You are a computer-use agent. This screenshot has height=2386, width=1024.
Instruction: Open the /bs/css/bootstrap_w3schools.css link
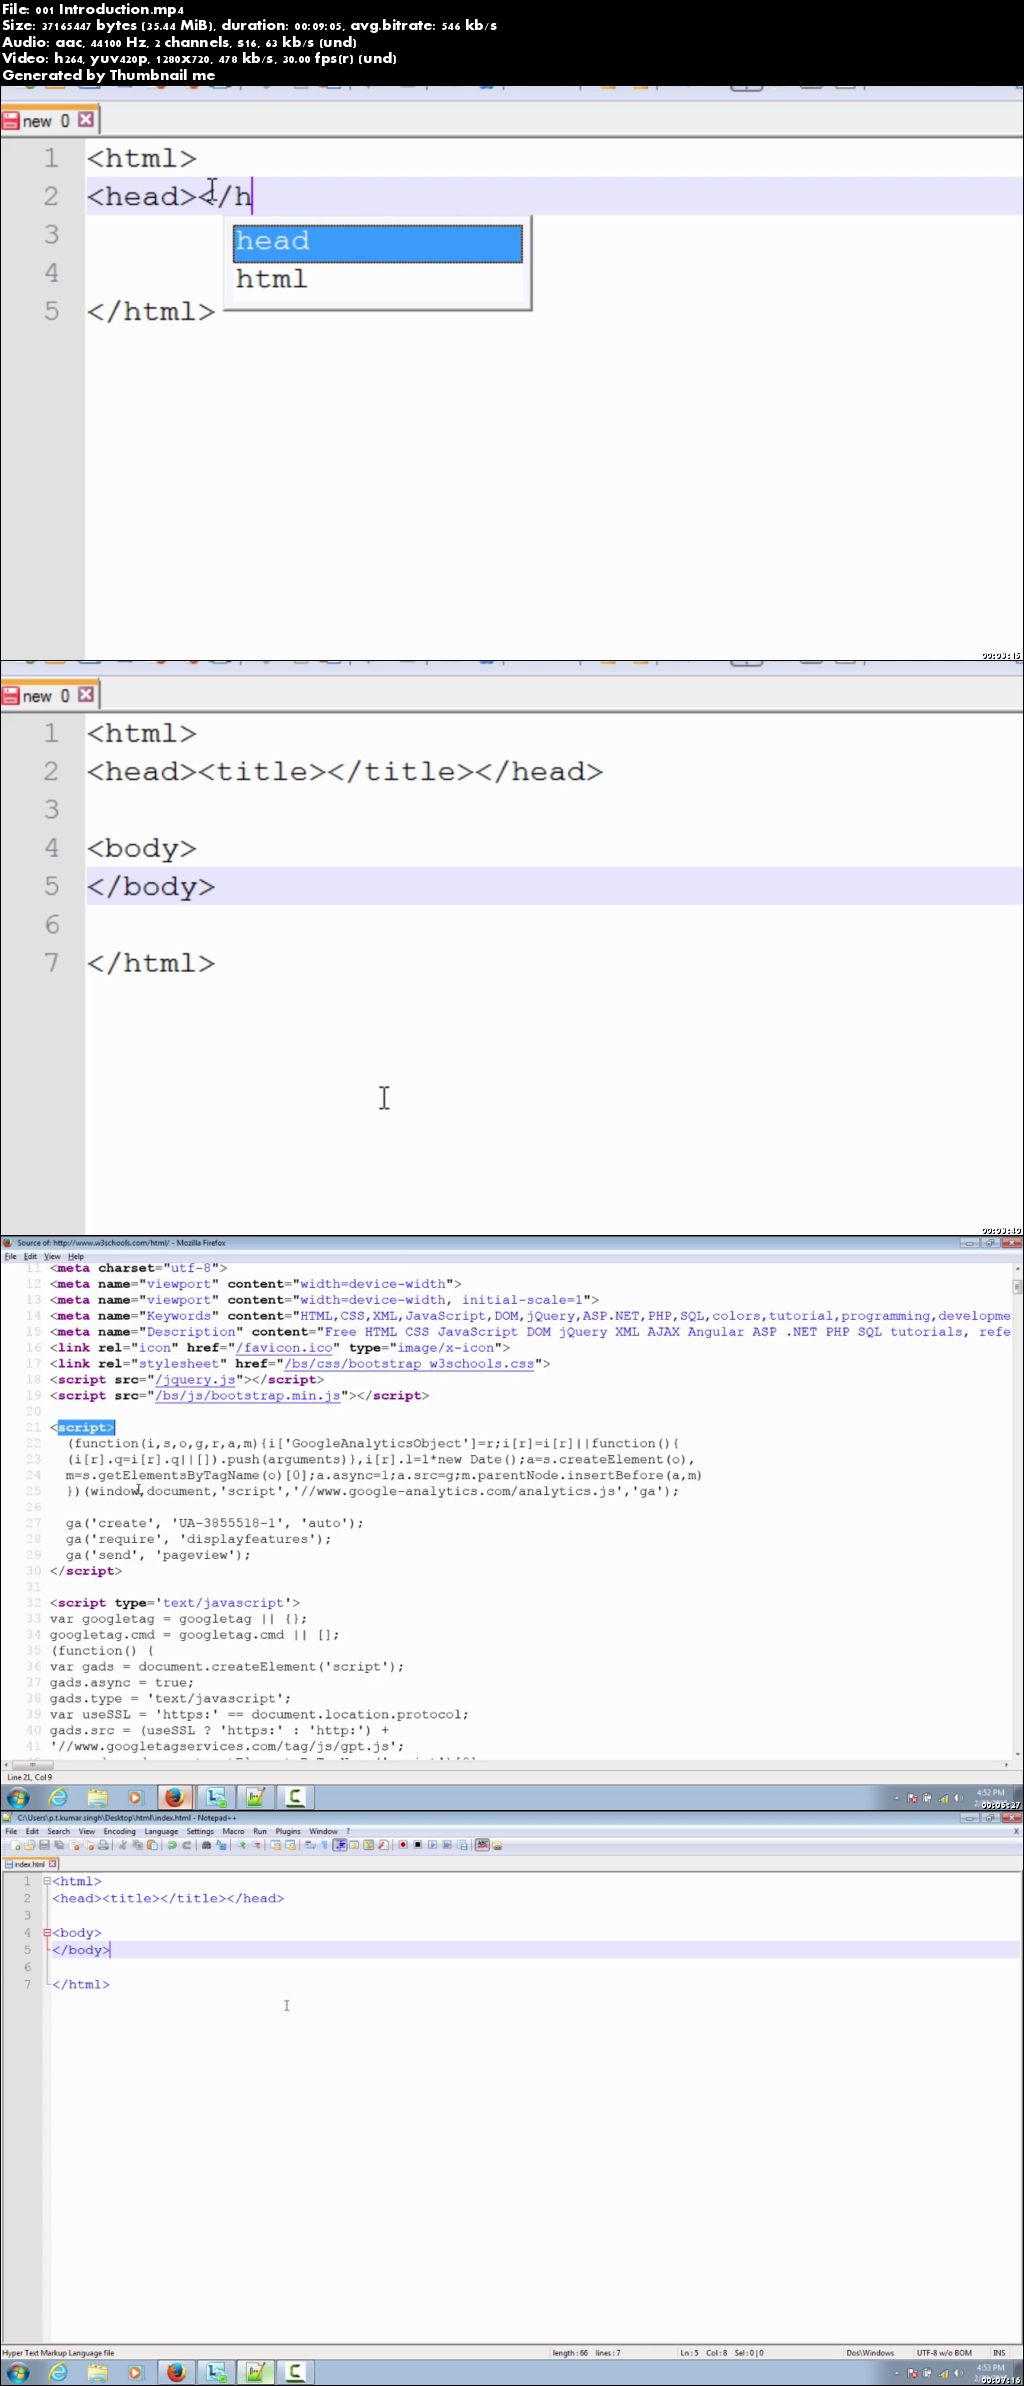(408, 1364)
